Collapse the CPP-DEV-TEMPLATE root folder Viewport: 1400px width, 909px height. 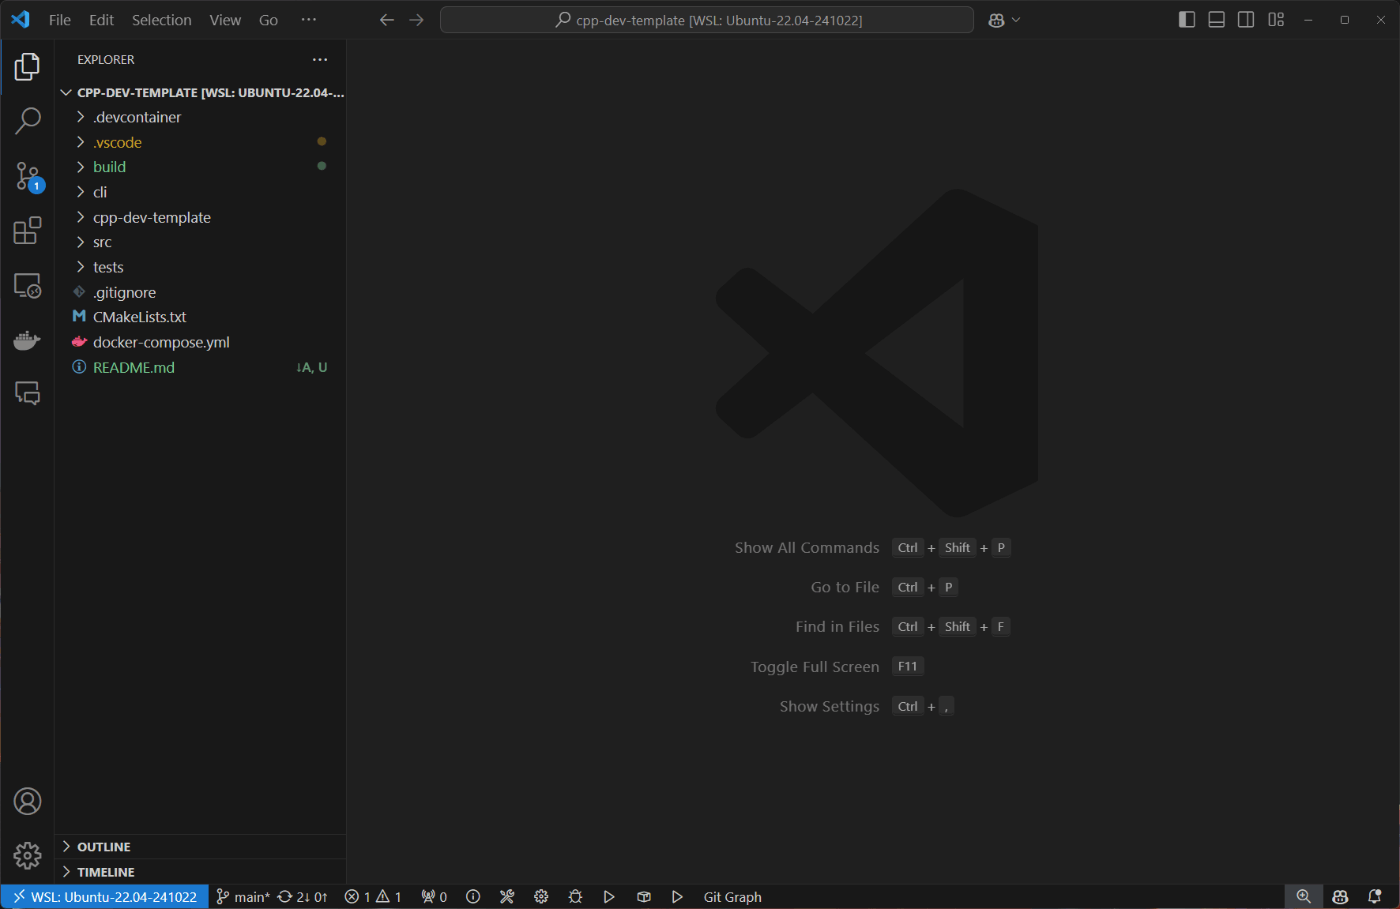pos(200,92)
